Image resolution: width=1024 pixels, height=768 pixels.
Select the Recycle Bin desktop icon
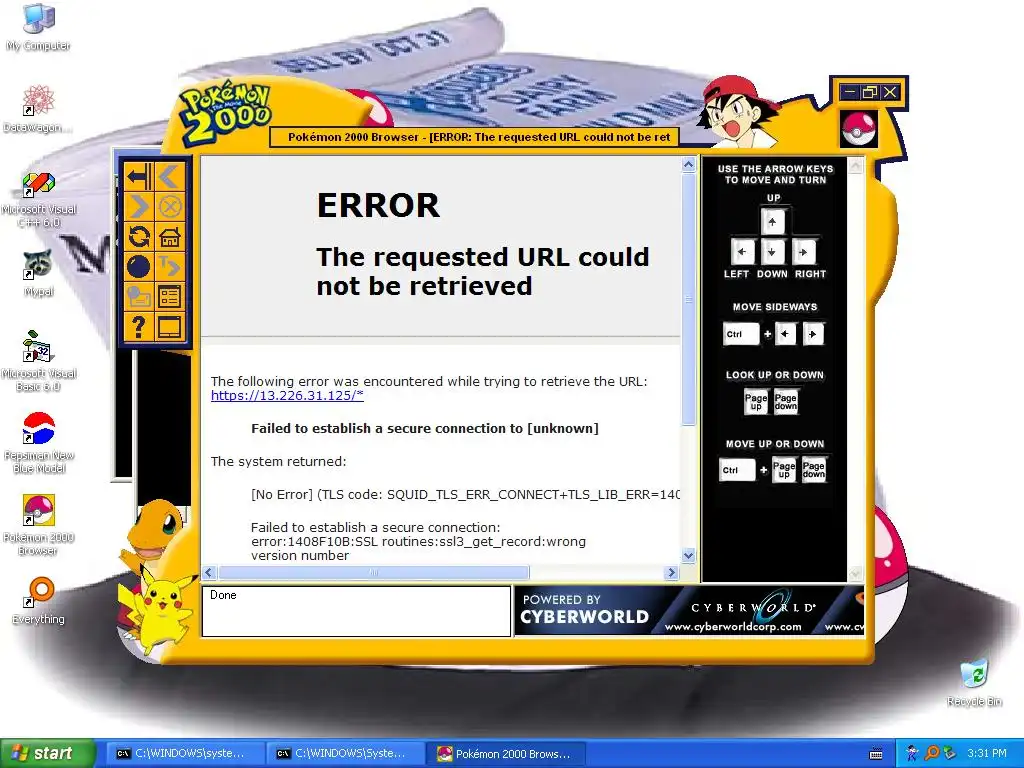[974, 683]
